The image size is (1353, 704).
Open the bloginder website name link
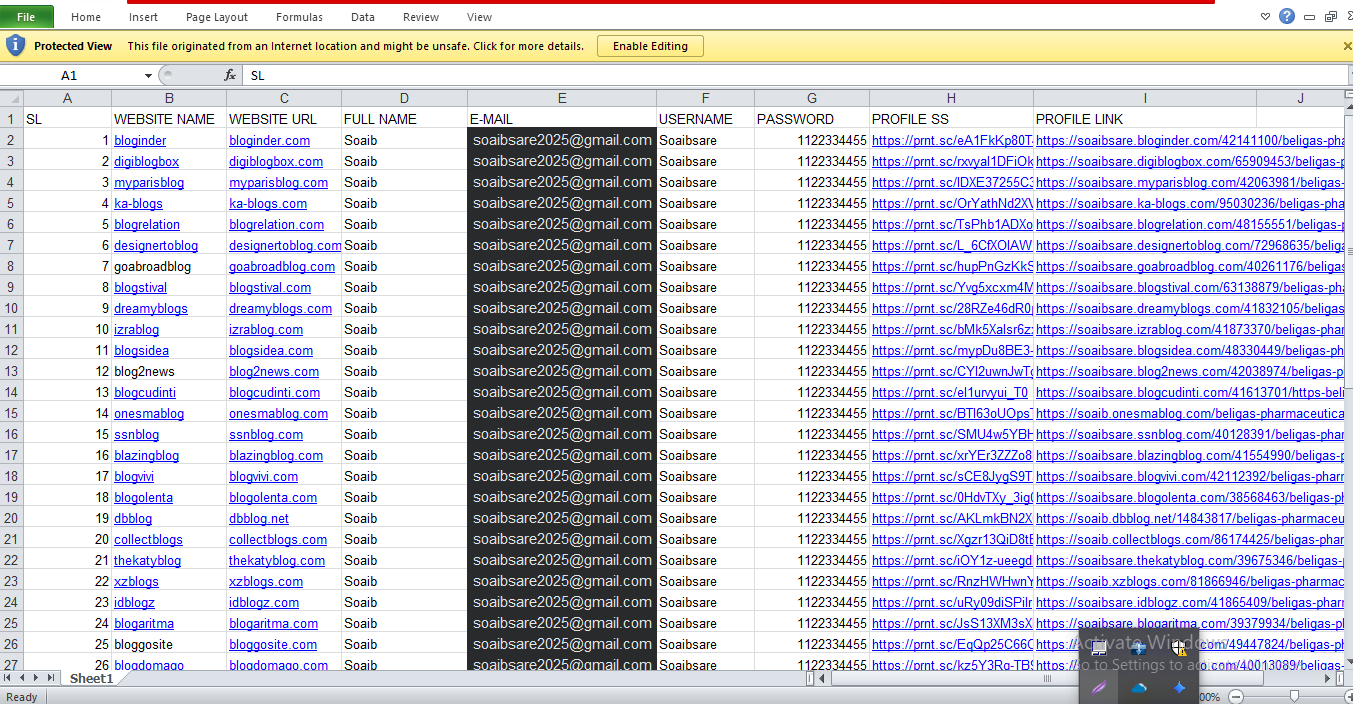140,141
